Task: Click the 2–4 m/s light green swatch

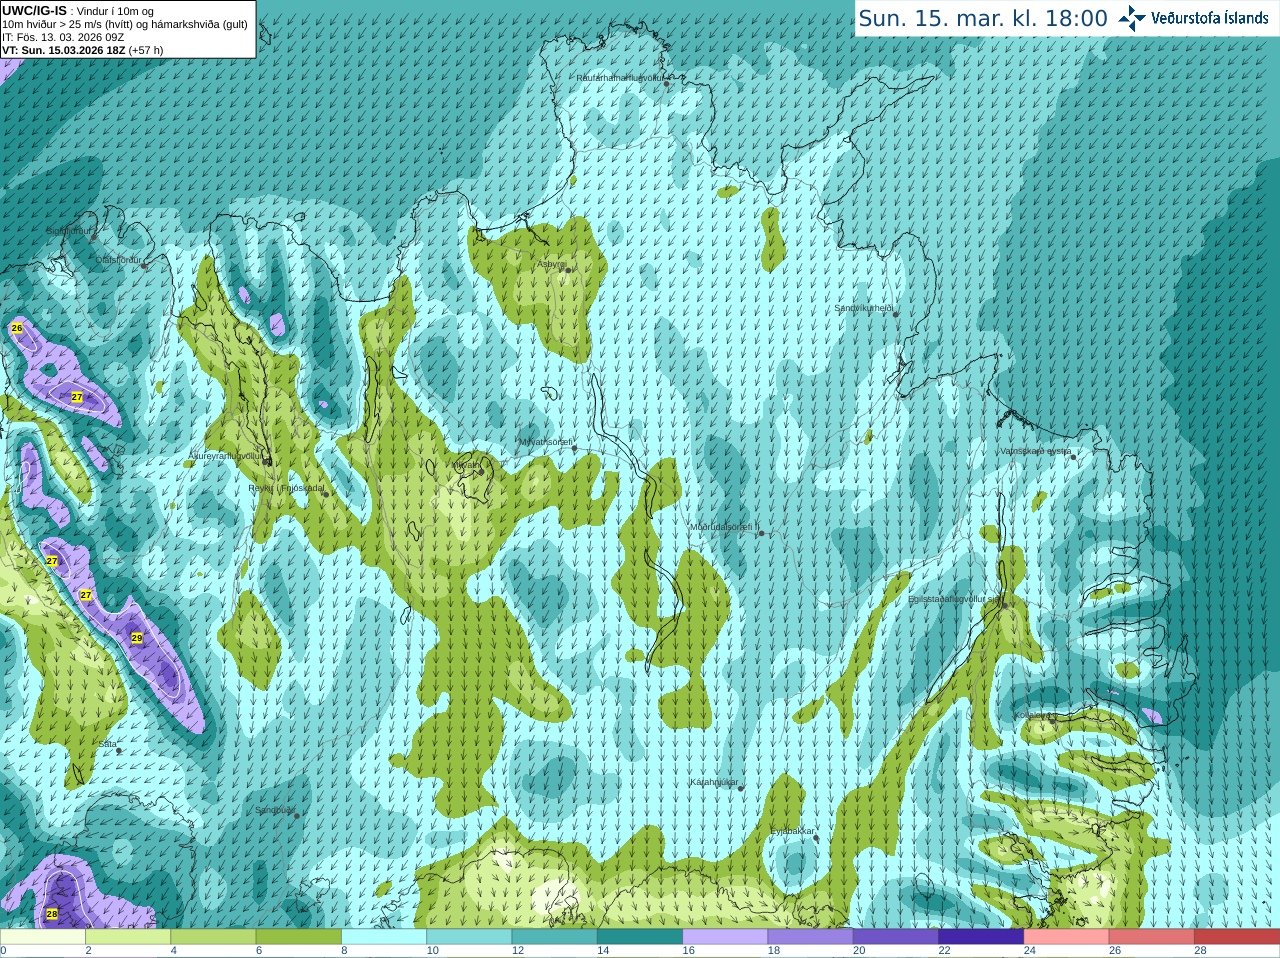Action: point(128,937)
